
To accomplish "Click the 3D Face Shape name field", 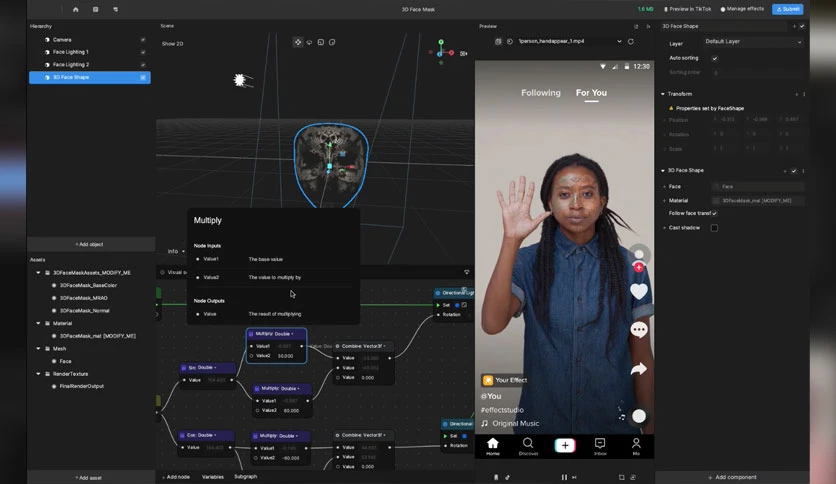I will coord(723,26).
